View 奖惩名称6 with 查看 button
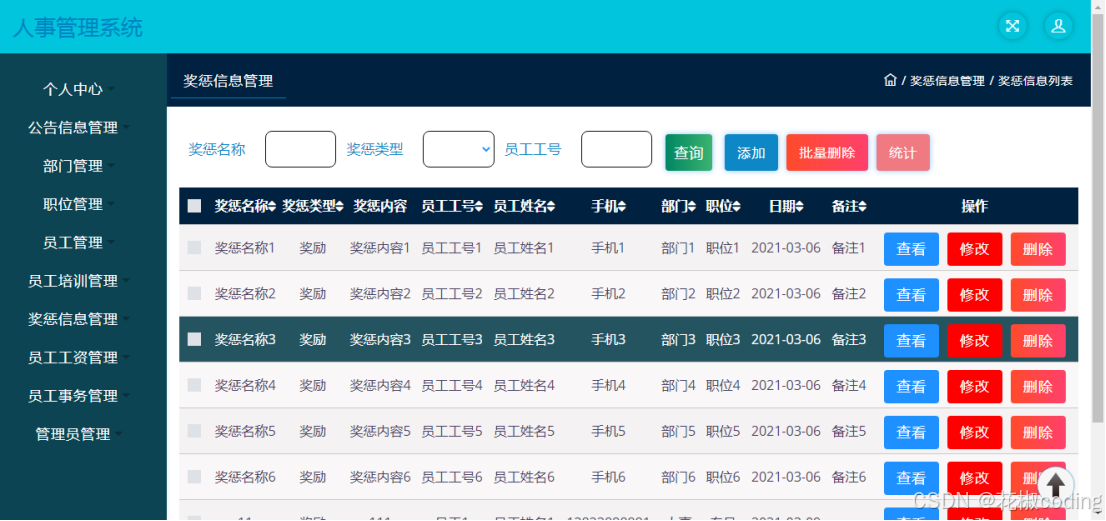 tap(911, 478)
